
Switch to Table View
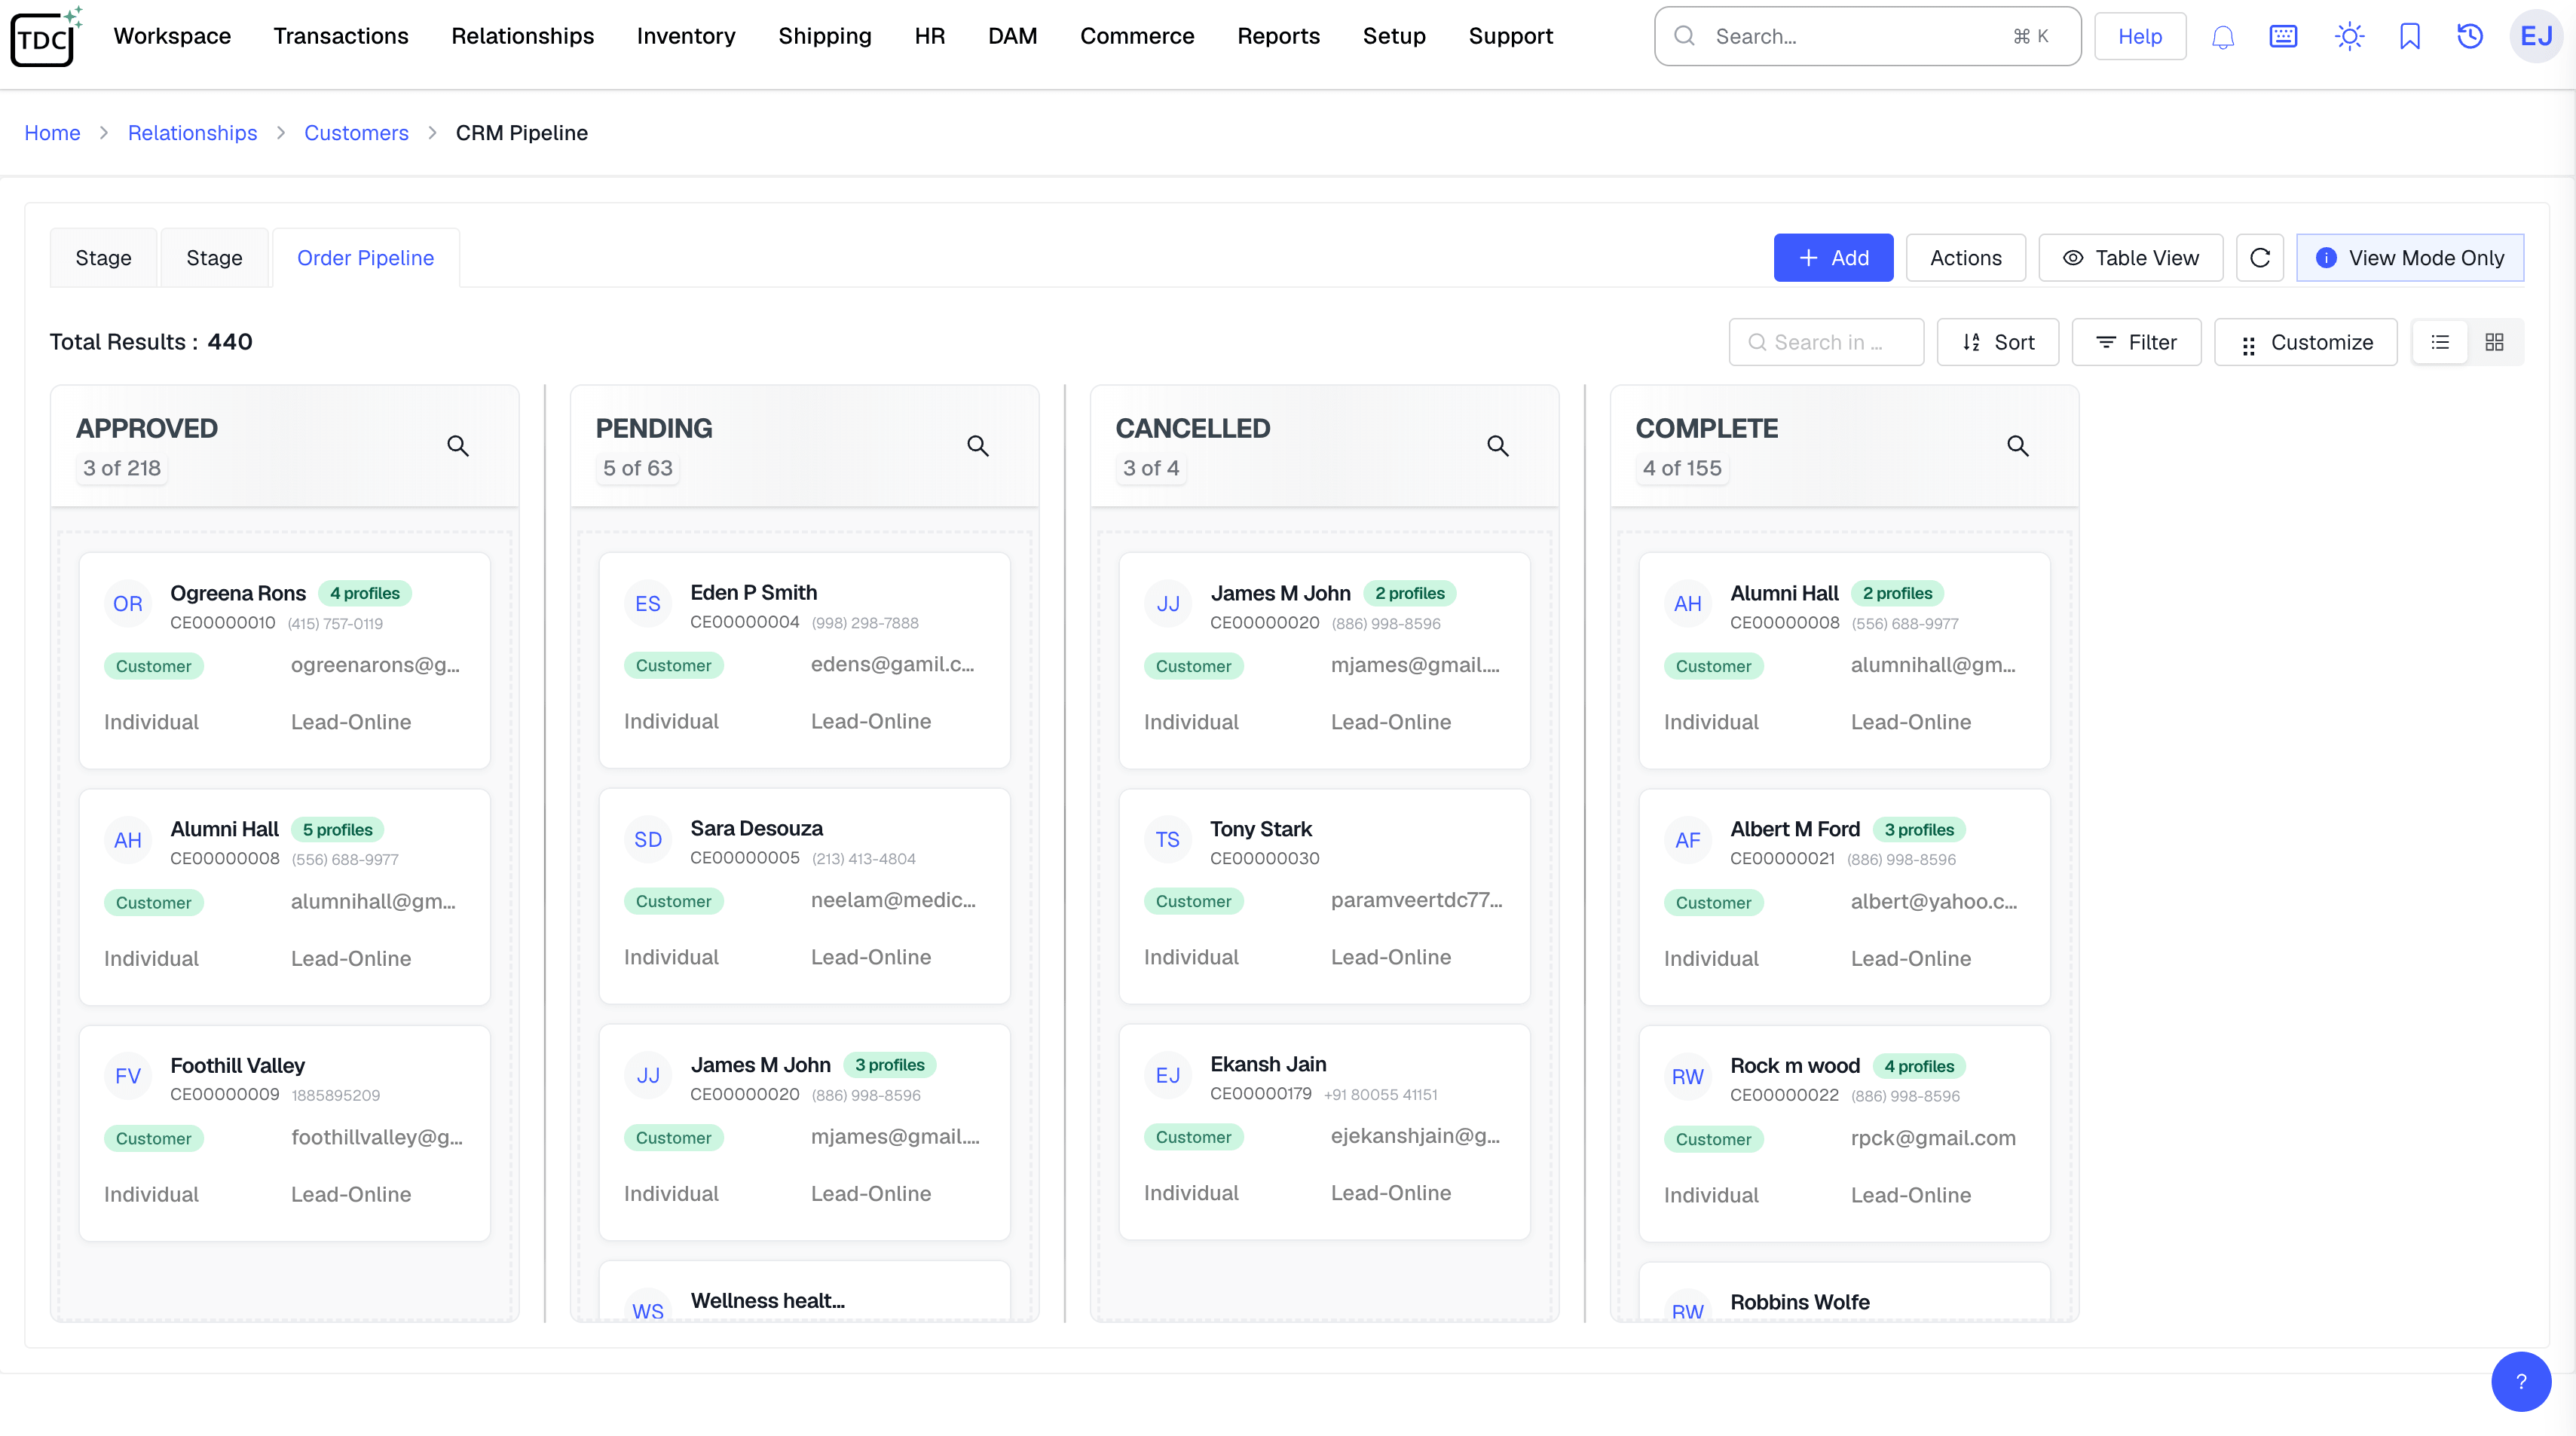point(2130,258)
